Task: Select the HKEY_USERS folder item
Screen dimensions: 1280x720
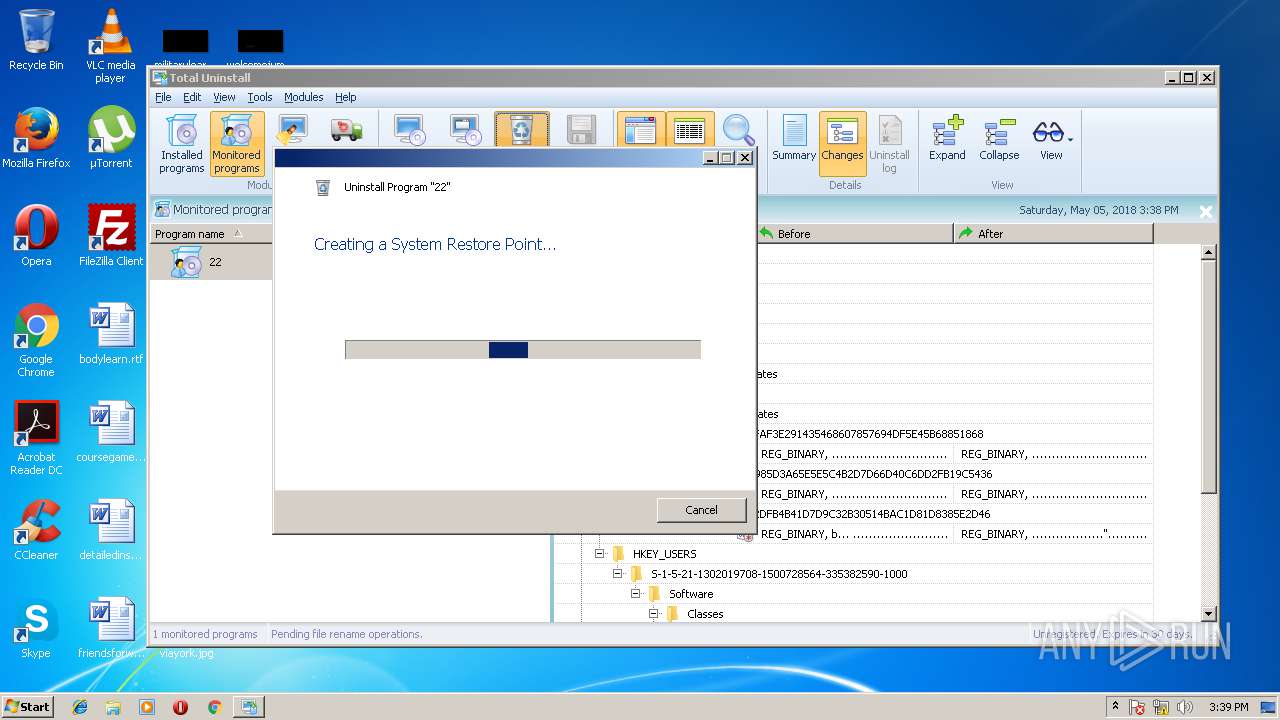Action: (664, 554)
